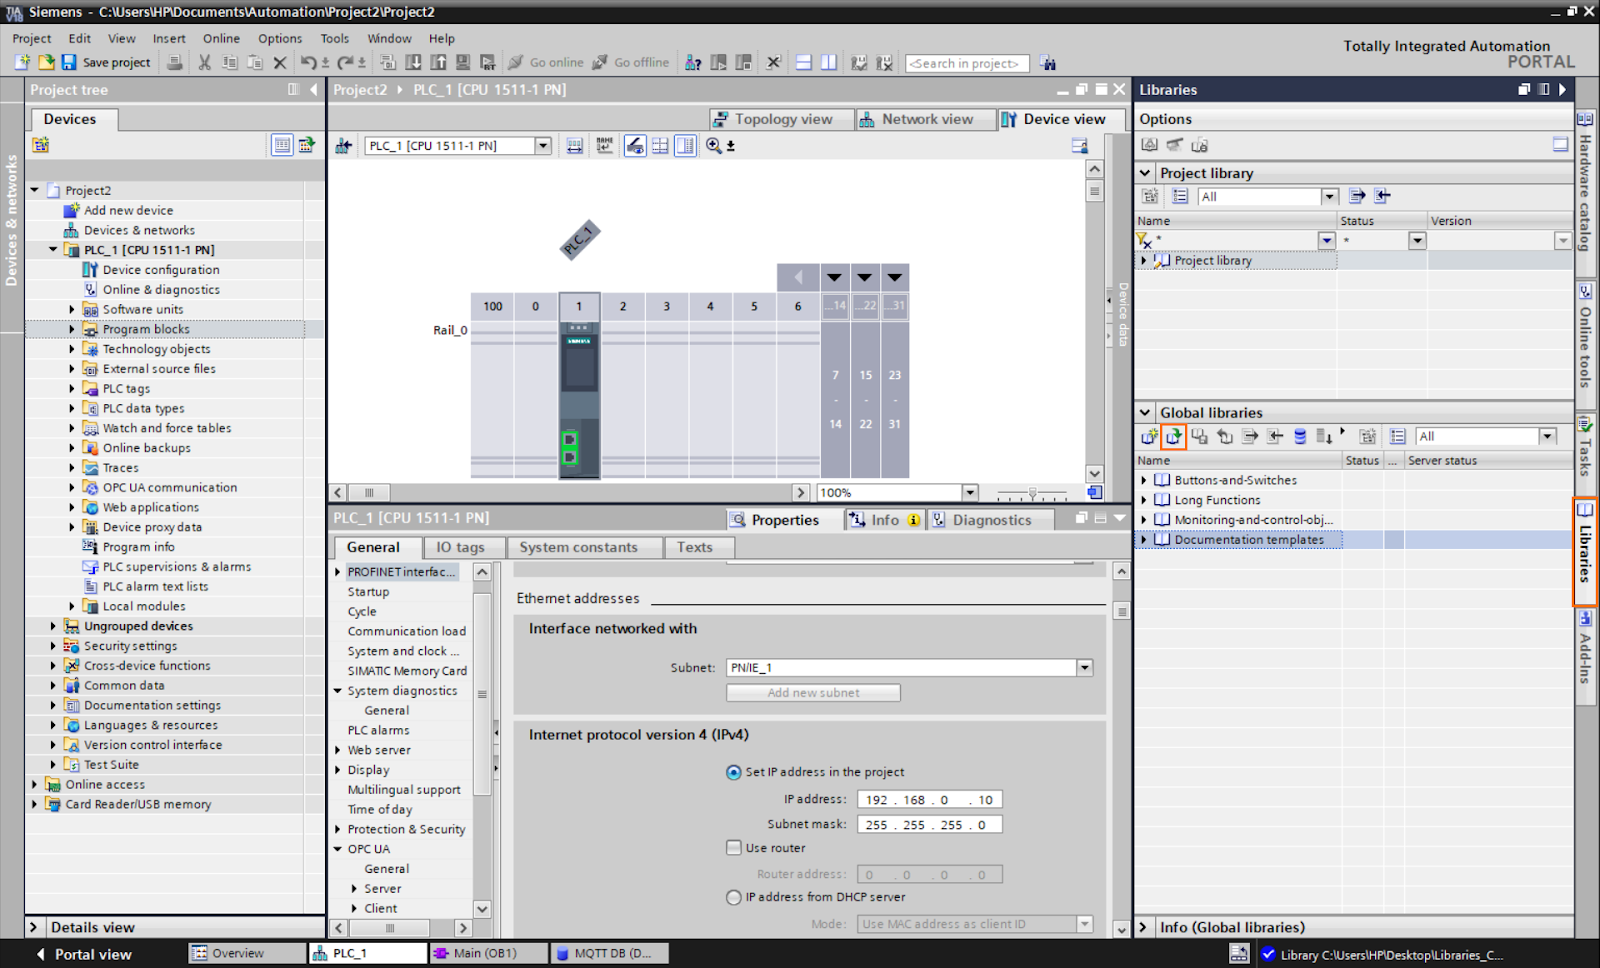Image resolution: width=1600 pixels, height=968 pixels.
Task: Open the 100% zoom level dropdown
Action: [x=970, y=492]
